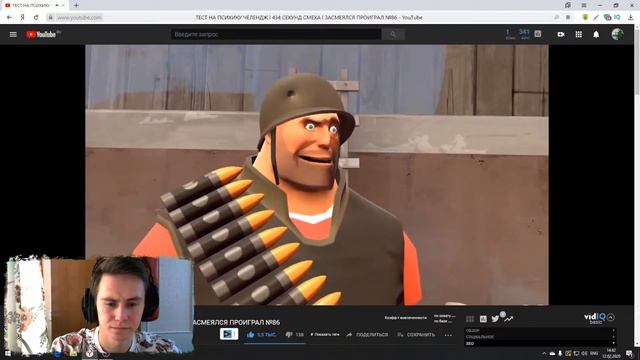Viewport: 640px width, 360px height.
Task: Click the video title ending "ПРОИГРАЛ №86"
Action: (236, 322)
